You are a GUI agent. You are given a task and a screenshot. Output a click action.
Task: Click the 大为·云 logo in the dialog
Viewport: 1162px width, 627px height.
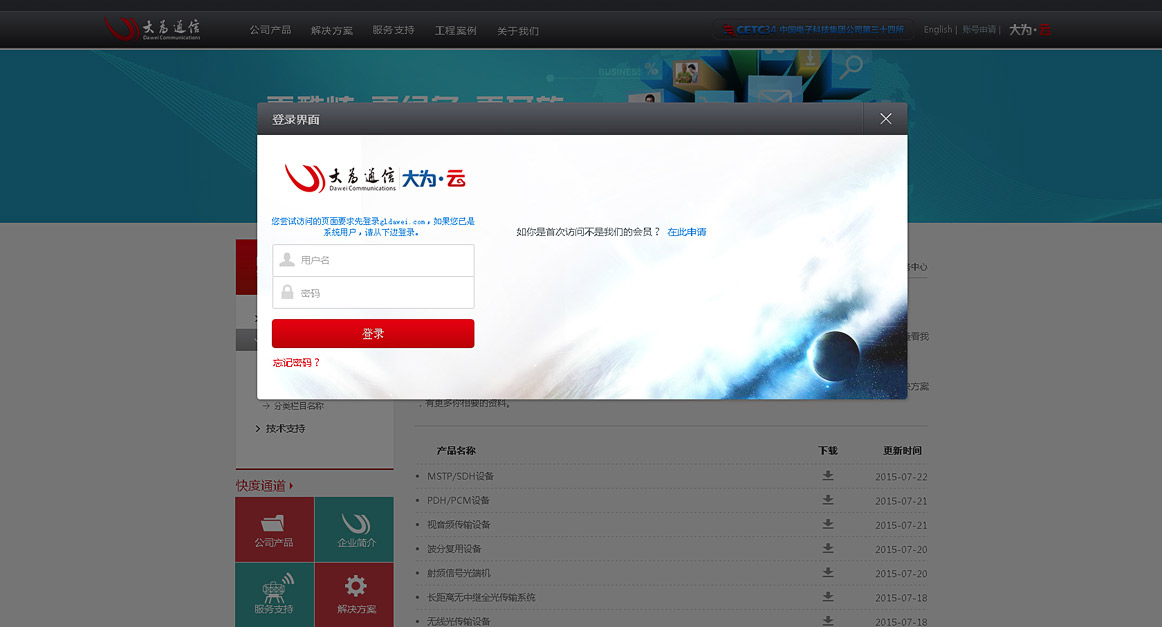click(434, 179)
